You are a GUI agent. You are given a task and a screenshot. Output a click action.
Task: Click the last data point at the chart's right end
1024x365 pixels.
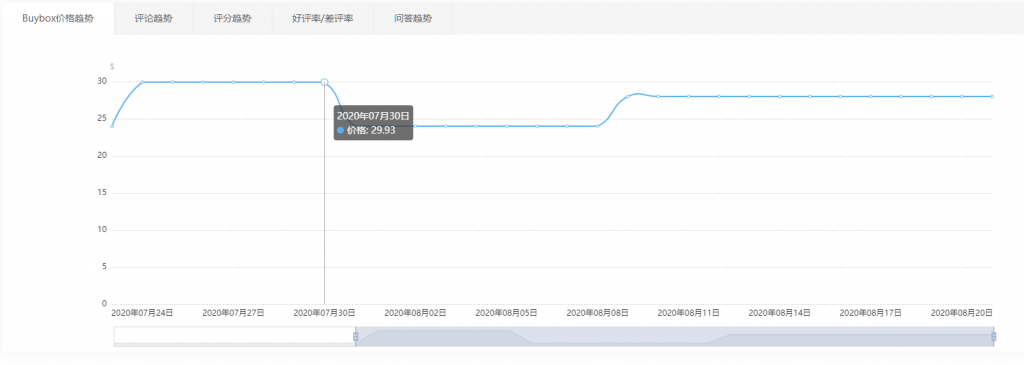click(992, 97)
